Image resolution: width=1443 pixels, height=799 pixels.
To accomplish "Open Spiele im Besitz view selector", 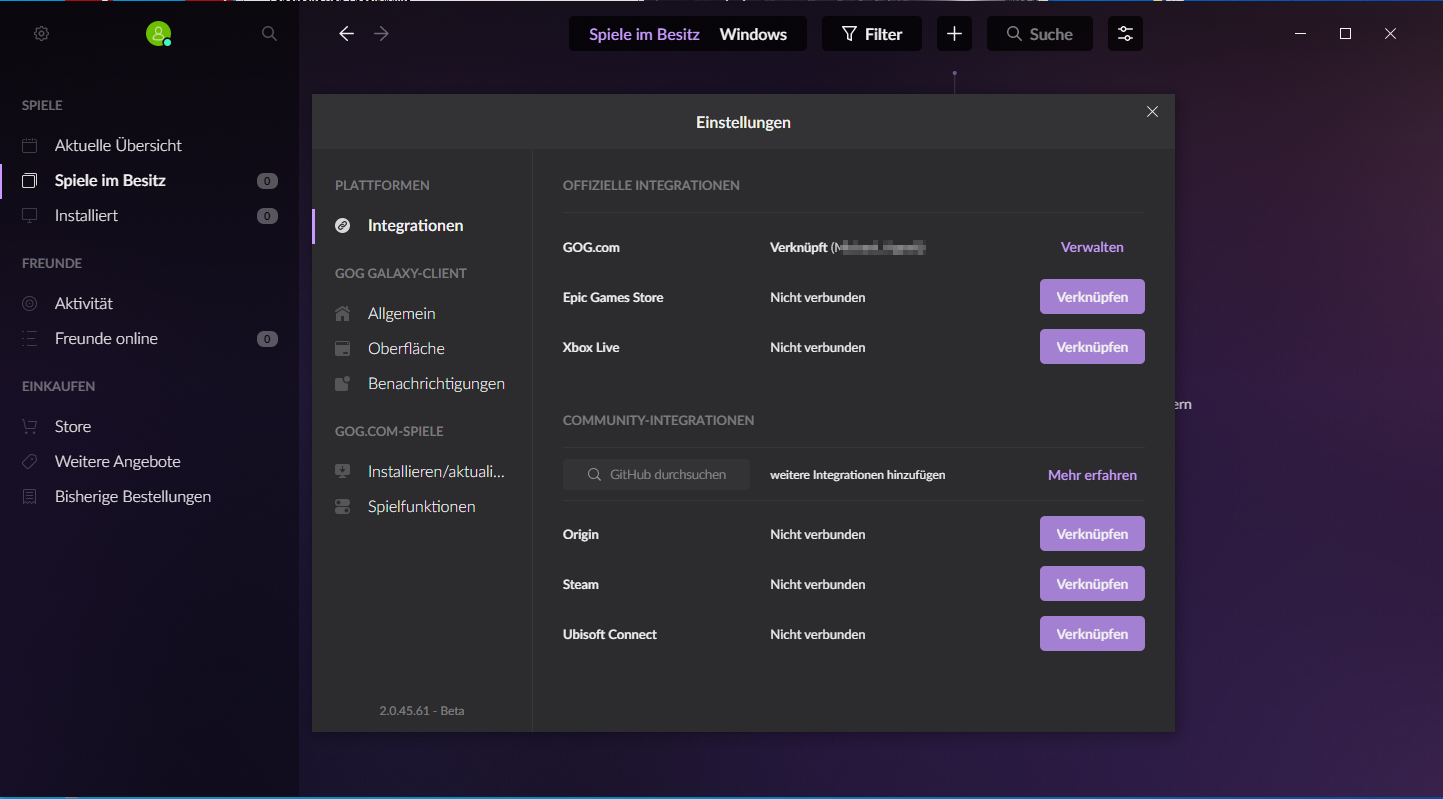I will click(x=644, y=34).
